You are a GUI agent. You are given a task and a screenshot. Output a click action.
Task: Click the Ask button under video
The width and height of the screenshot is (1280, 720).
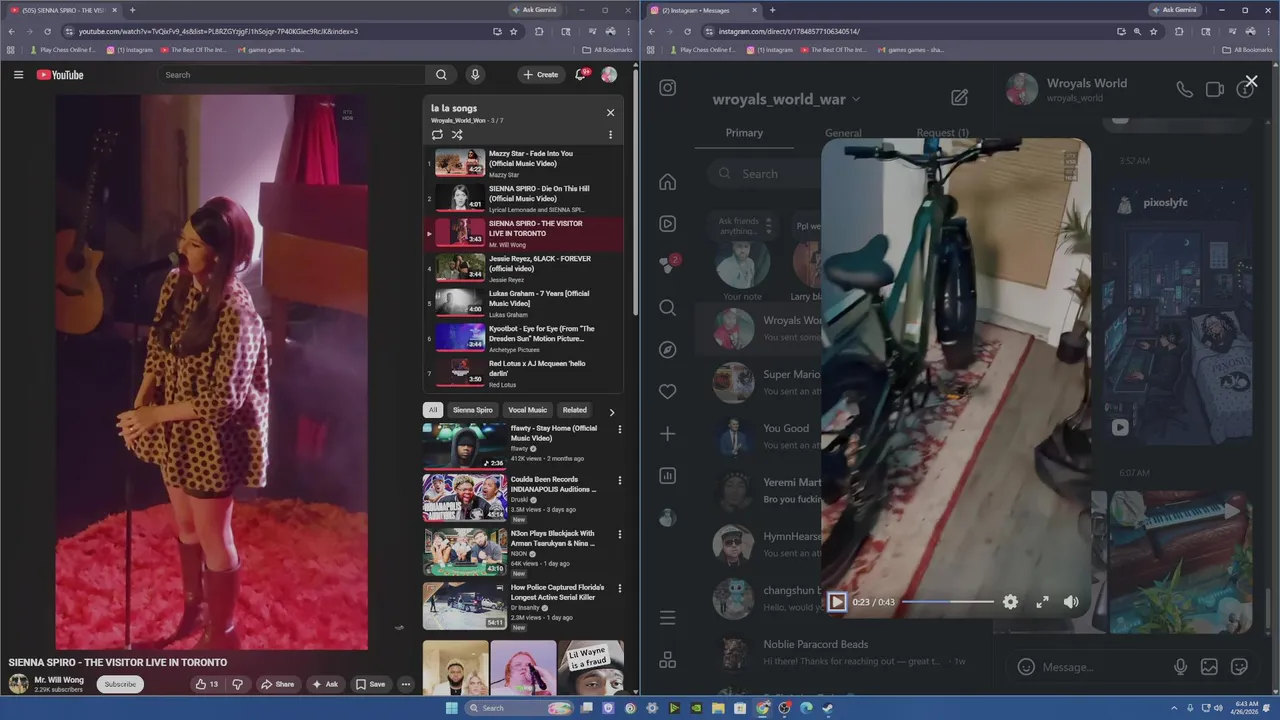point(325,684)
